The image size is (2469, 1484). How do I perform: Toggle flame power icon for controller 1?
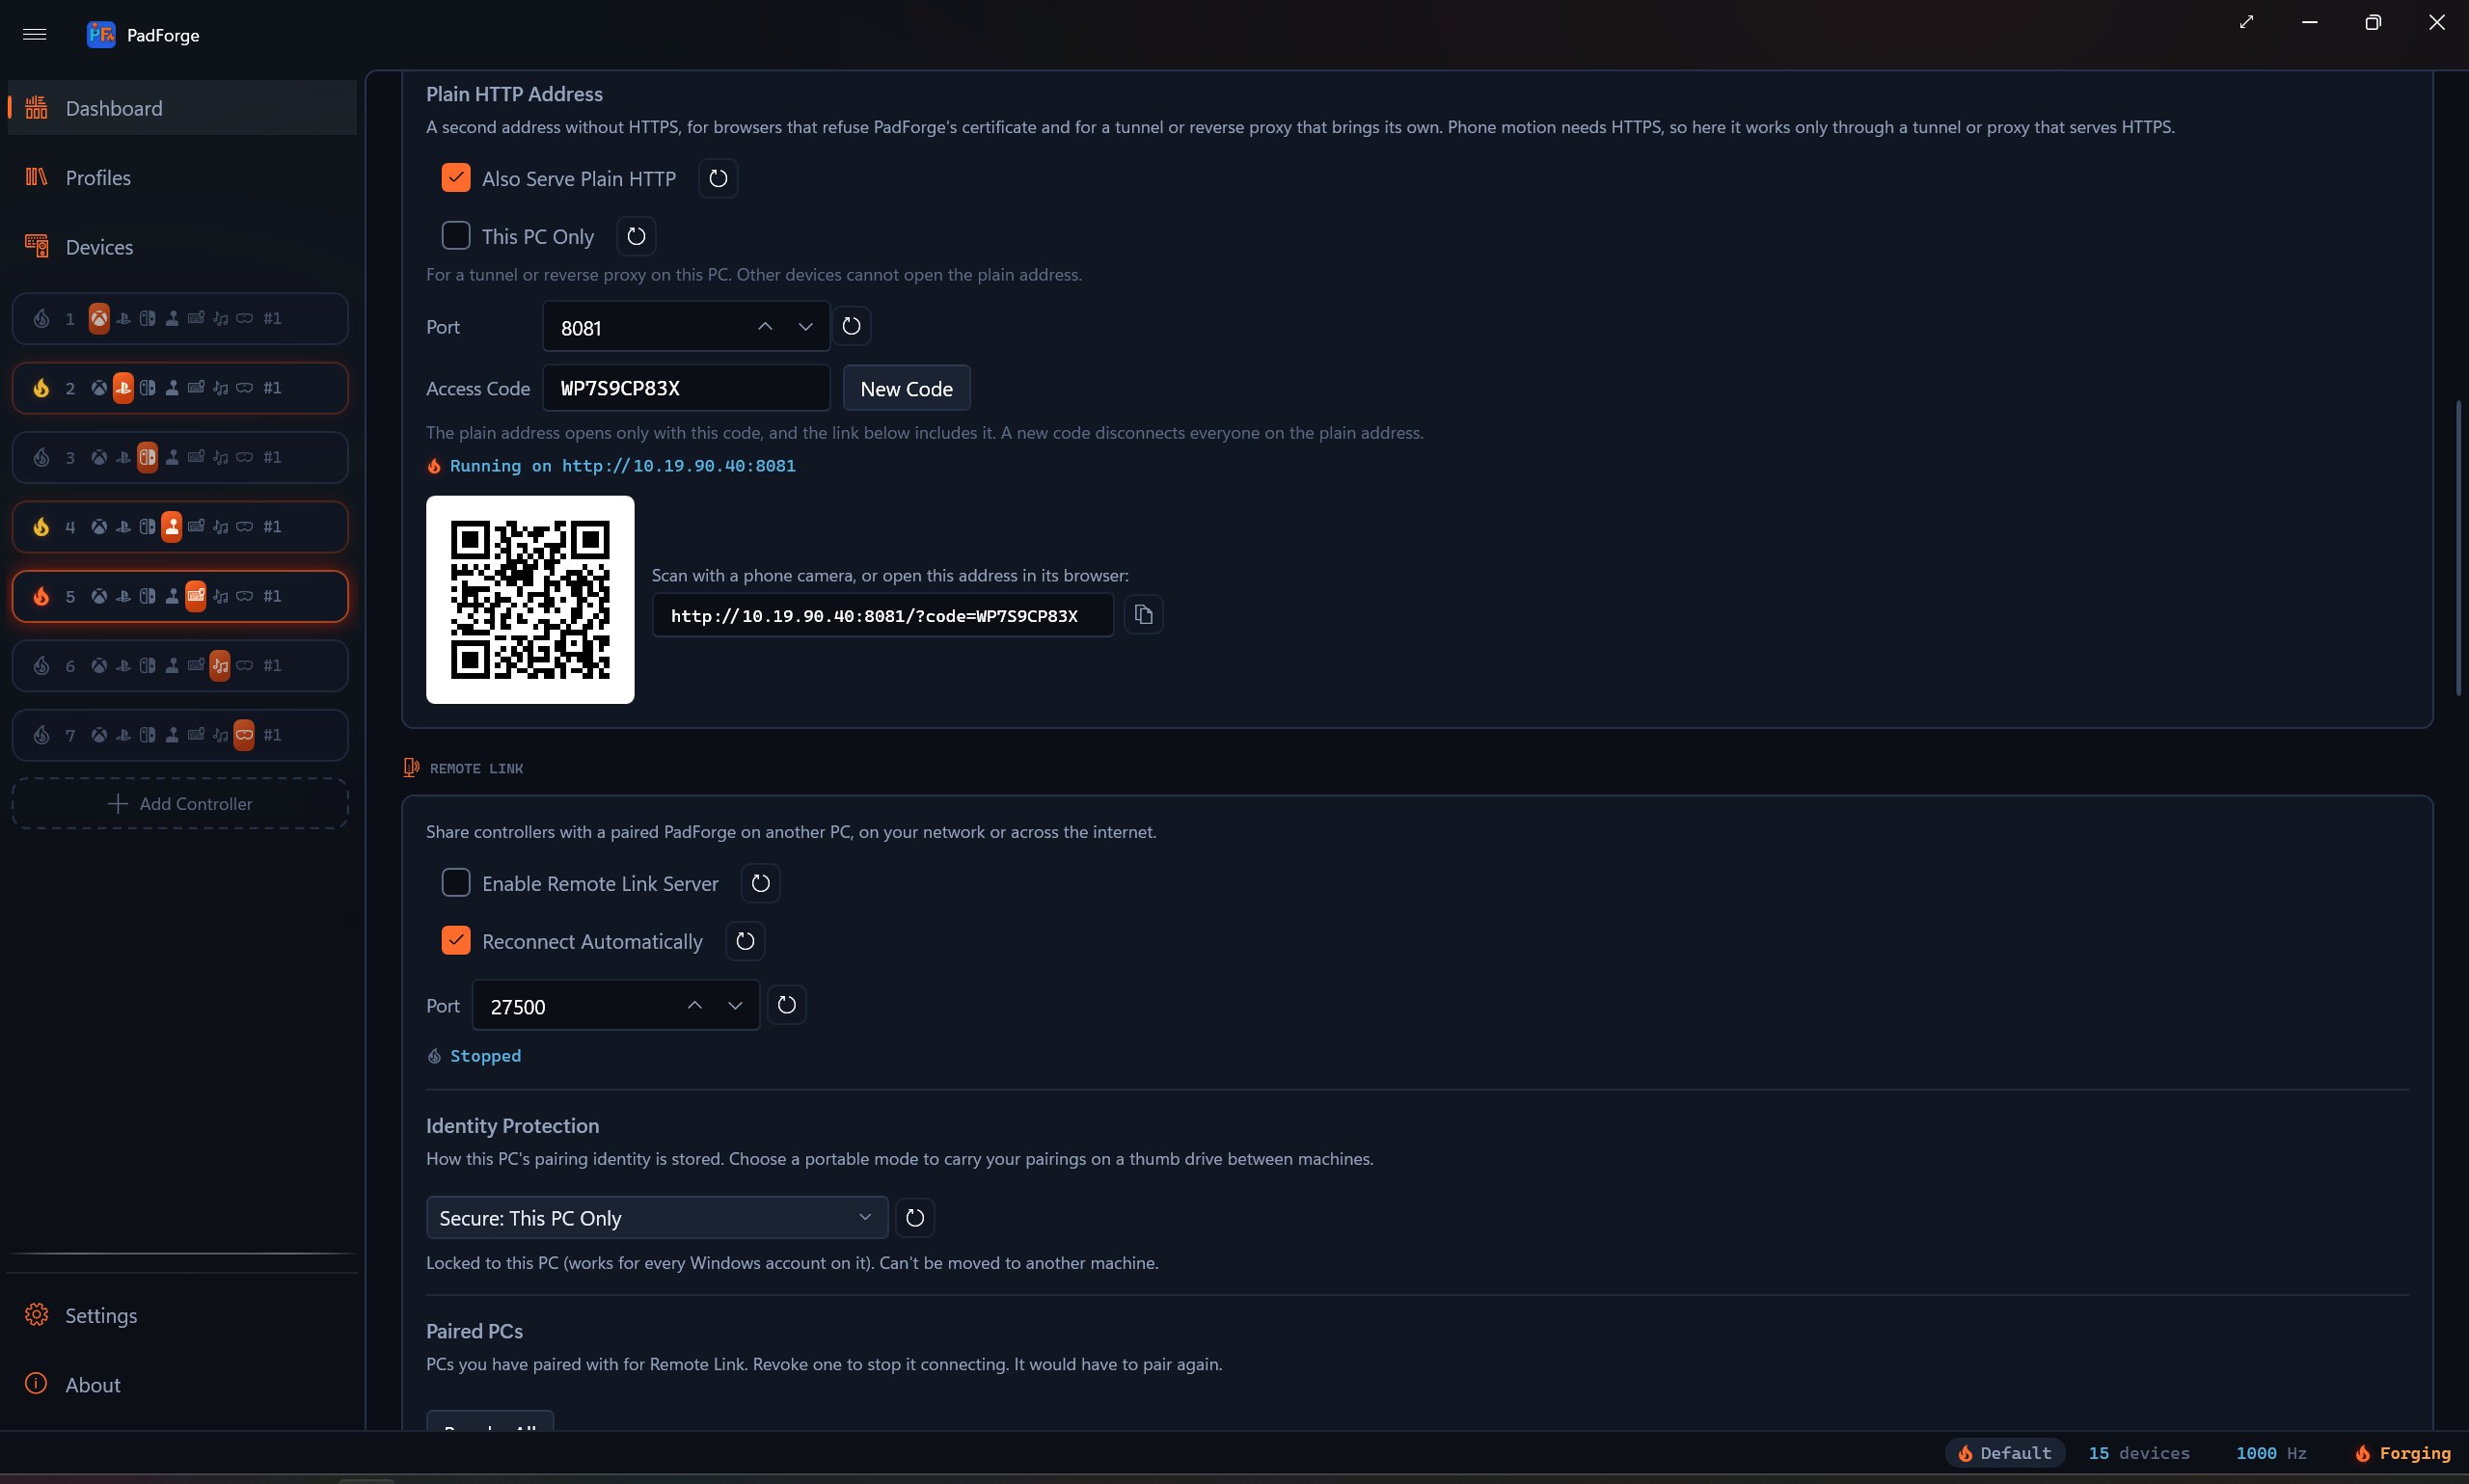point(41,319)
